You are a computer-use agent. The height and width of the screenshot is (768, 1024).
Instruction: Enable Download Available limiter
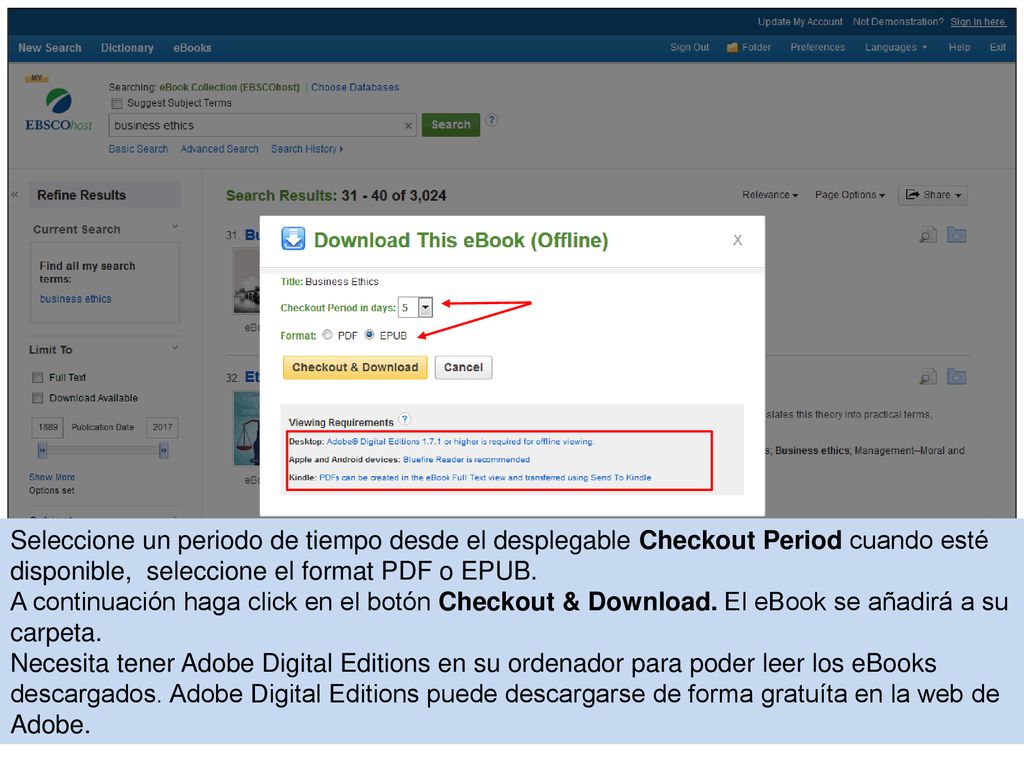pyautogui.click(x=38, y=398)
